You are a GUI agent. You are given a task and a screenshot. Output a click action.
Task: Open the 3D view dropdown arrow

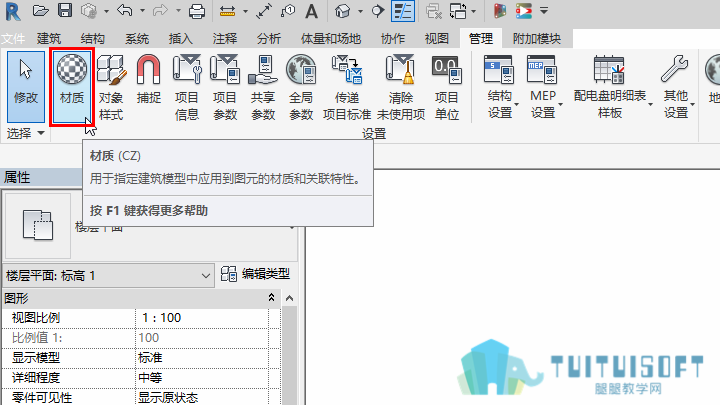point(360,11)
